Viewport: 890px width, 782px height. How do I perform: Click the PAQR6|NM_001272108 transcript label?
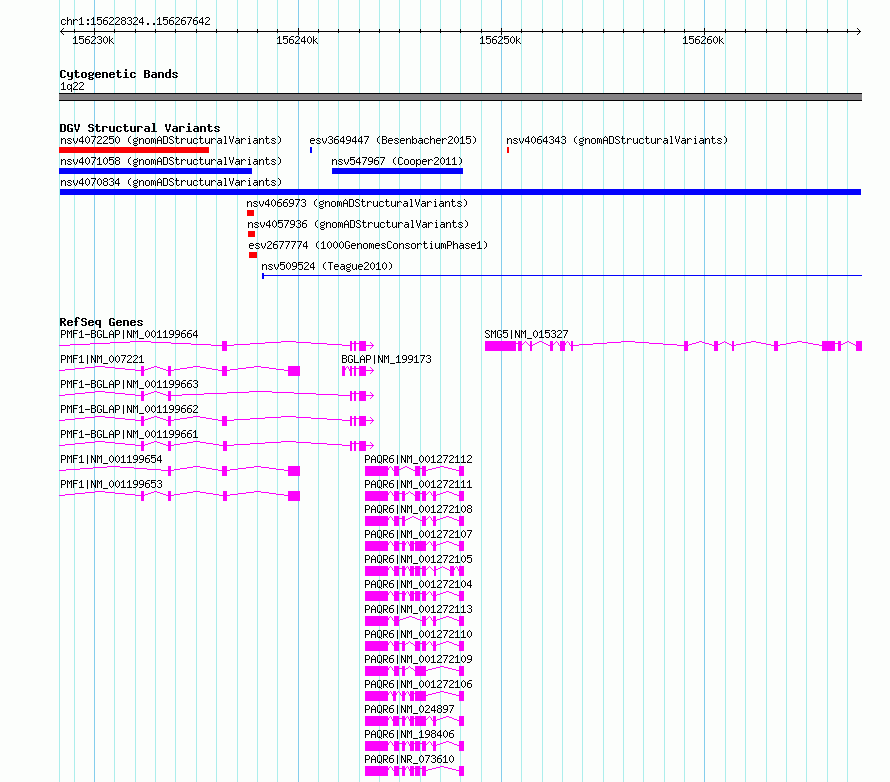coord(418,509)
